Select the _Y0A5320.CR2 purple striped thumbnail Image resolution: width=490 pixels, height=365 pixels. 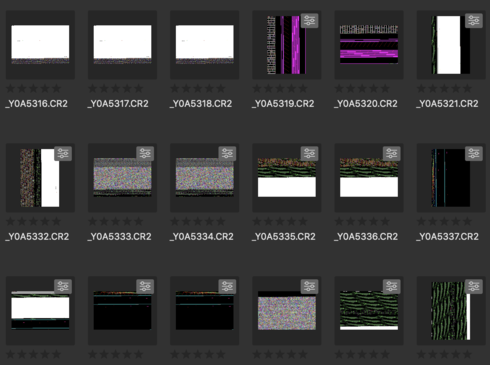369,44
